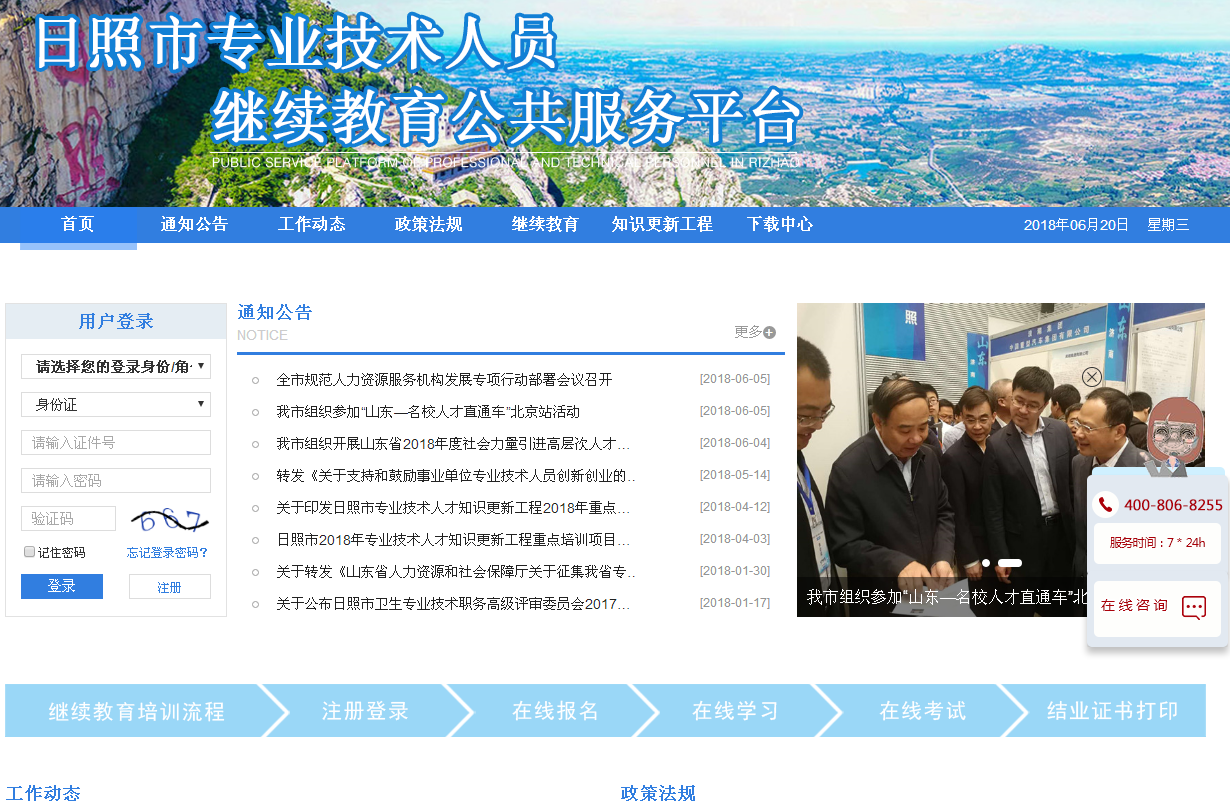1230x806 pixels.
Task: Click the 注册 button
Action: tap(169, 587)
